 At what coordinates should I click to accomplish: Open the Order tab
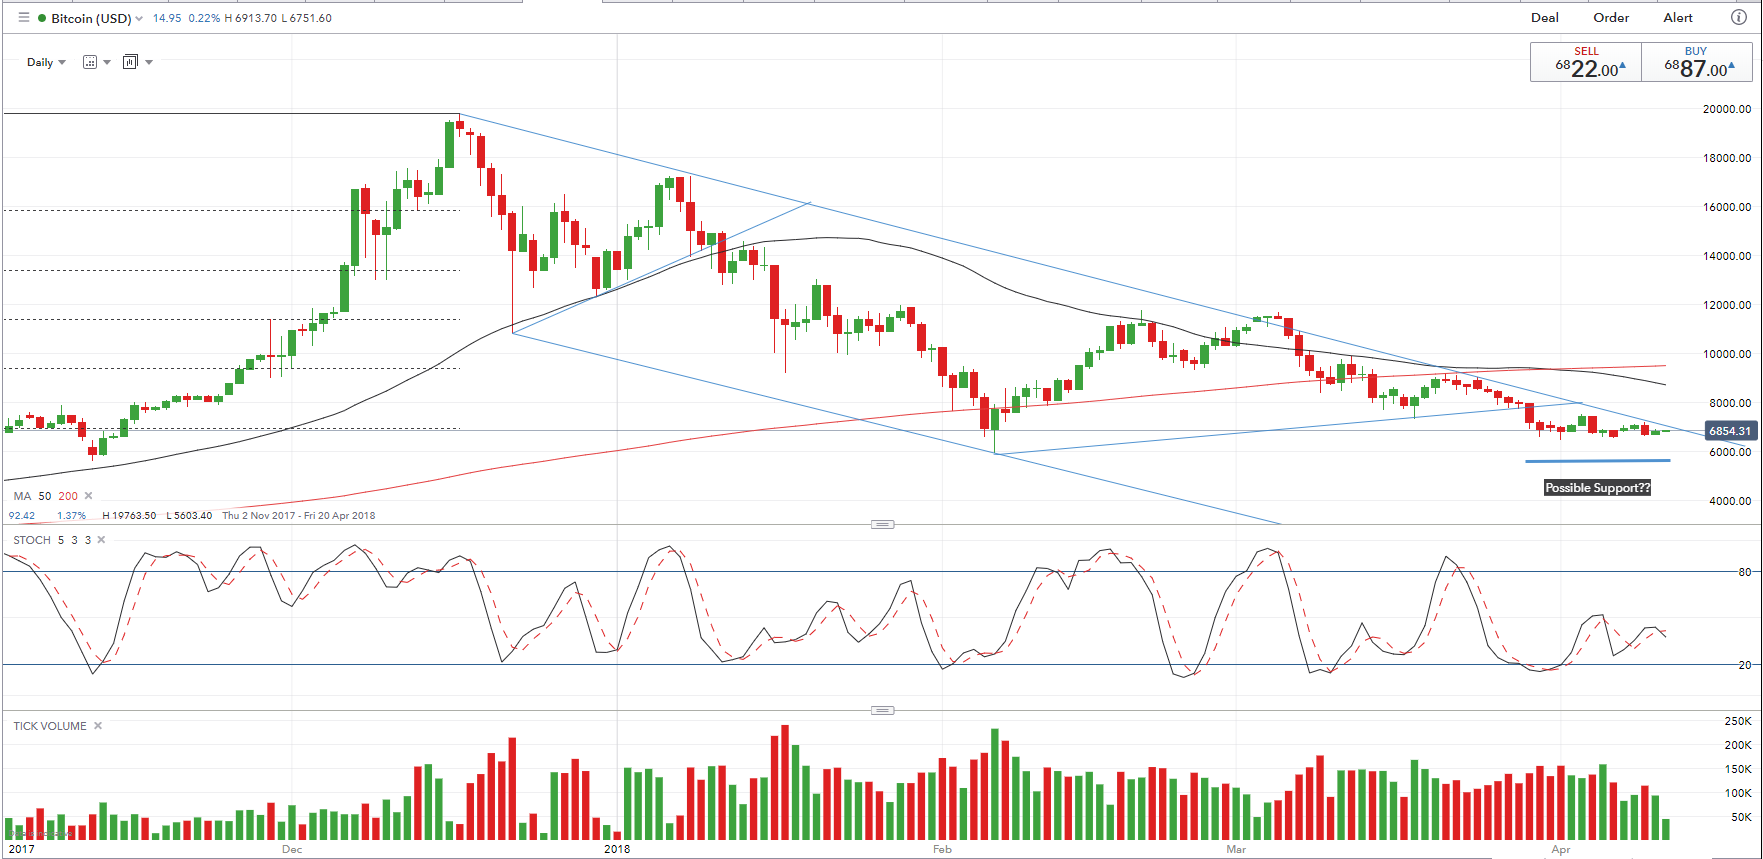1611,18
